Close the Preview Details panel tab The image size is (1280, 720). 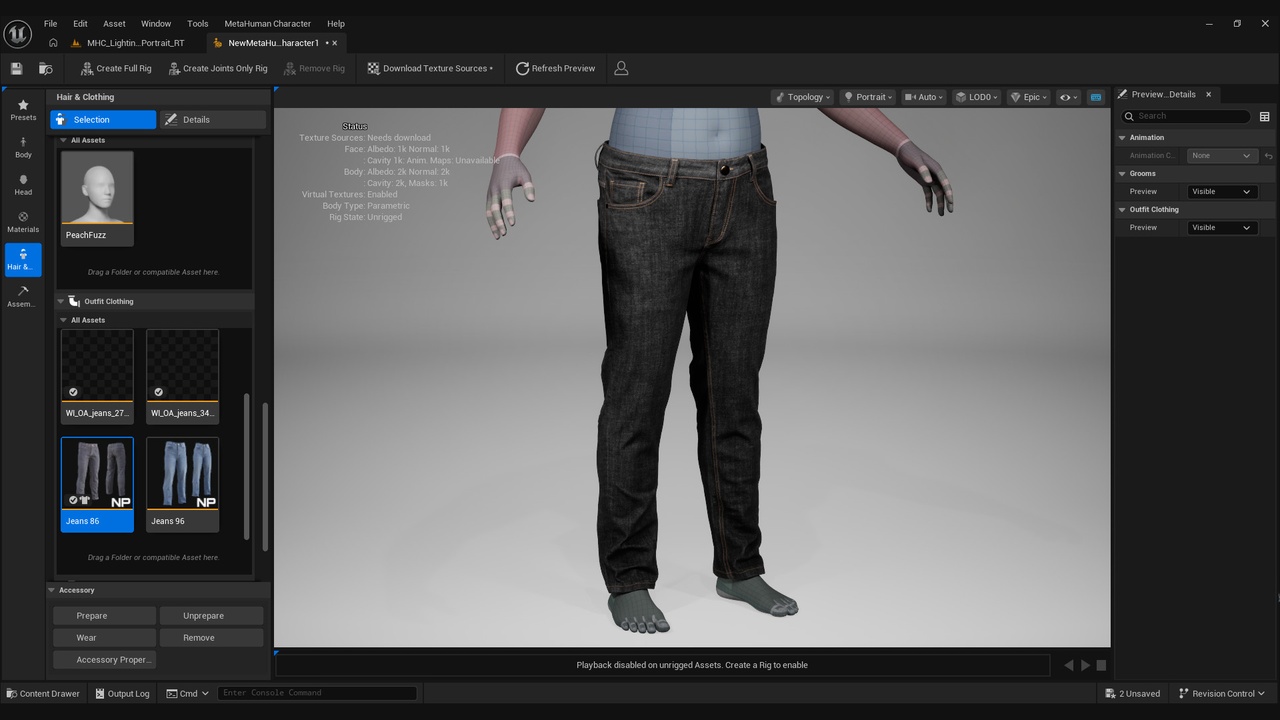click(1208, 94)
